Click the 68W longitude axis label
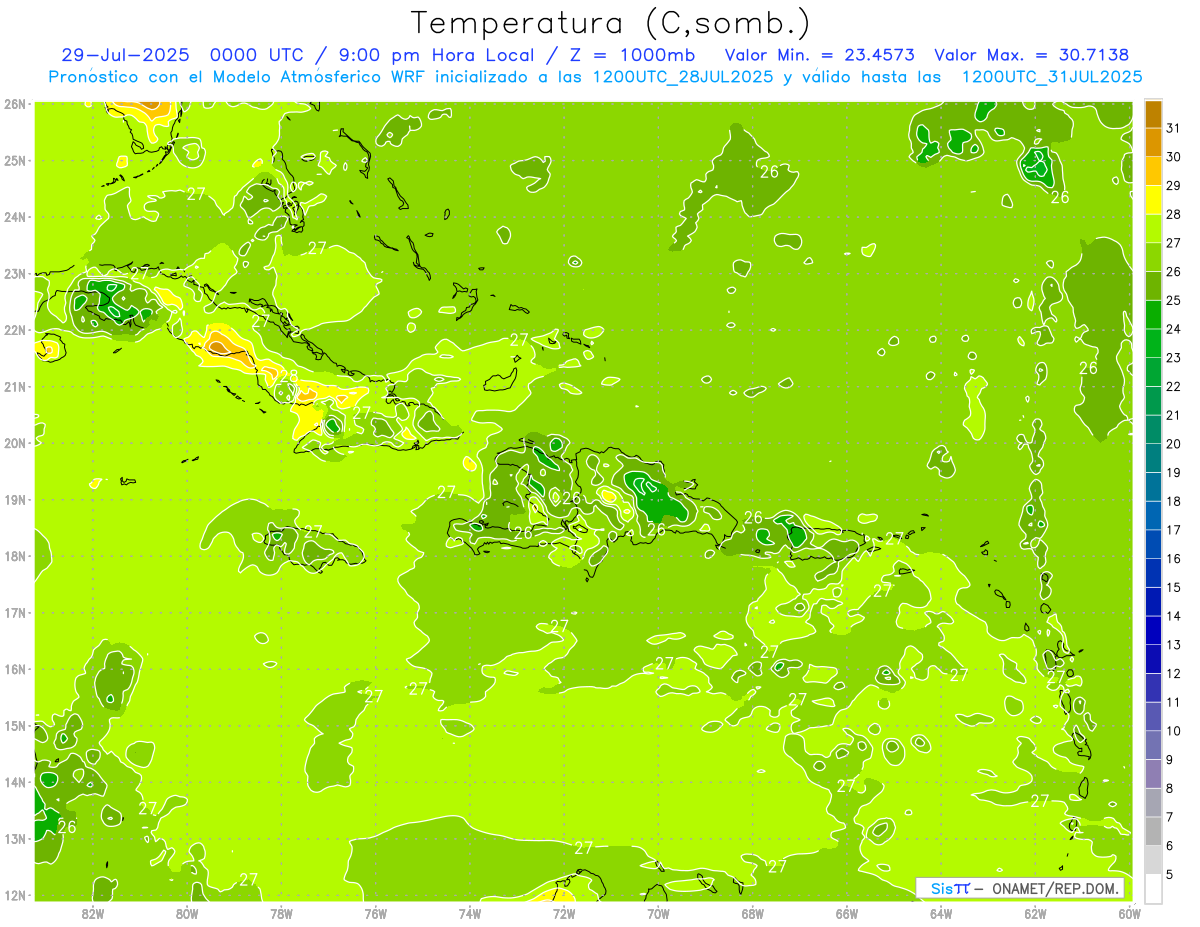Screen dimensions: 1200x927 click(752, 913)
